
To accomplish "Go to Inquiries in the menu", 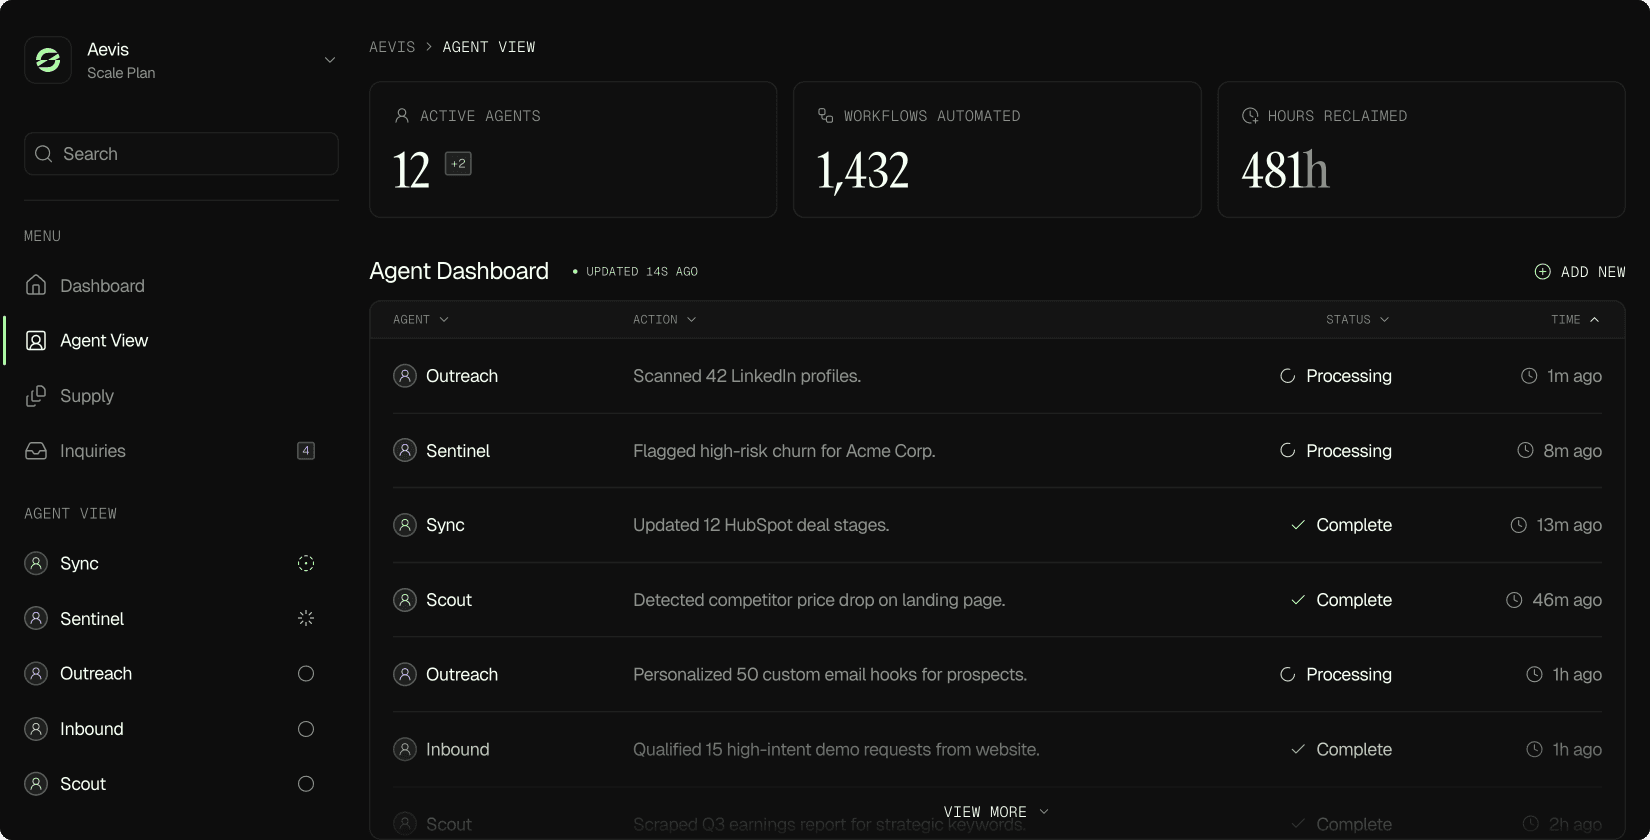I will click(171, 451).
